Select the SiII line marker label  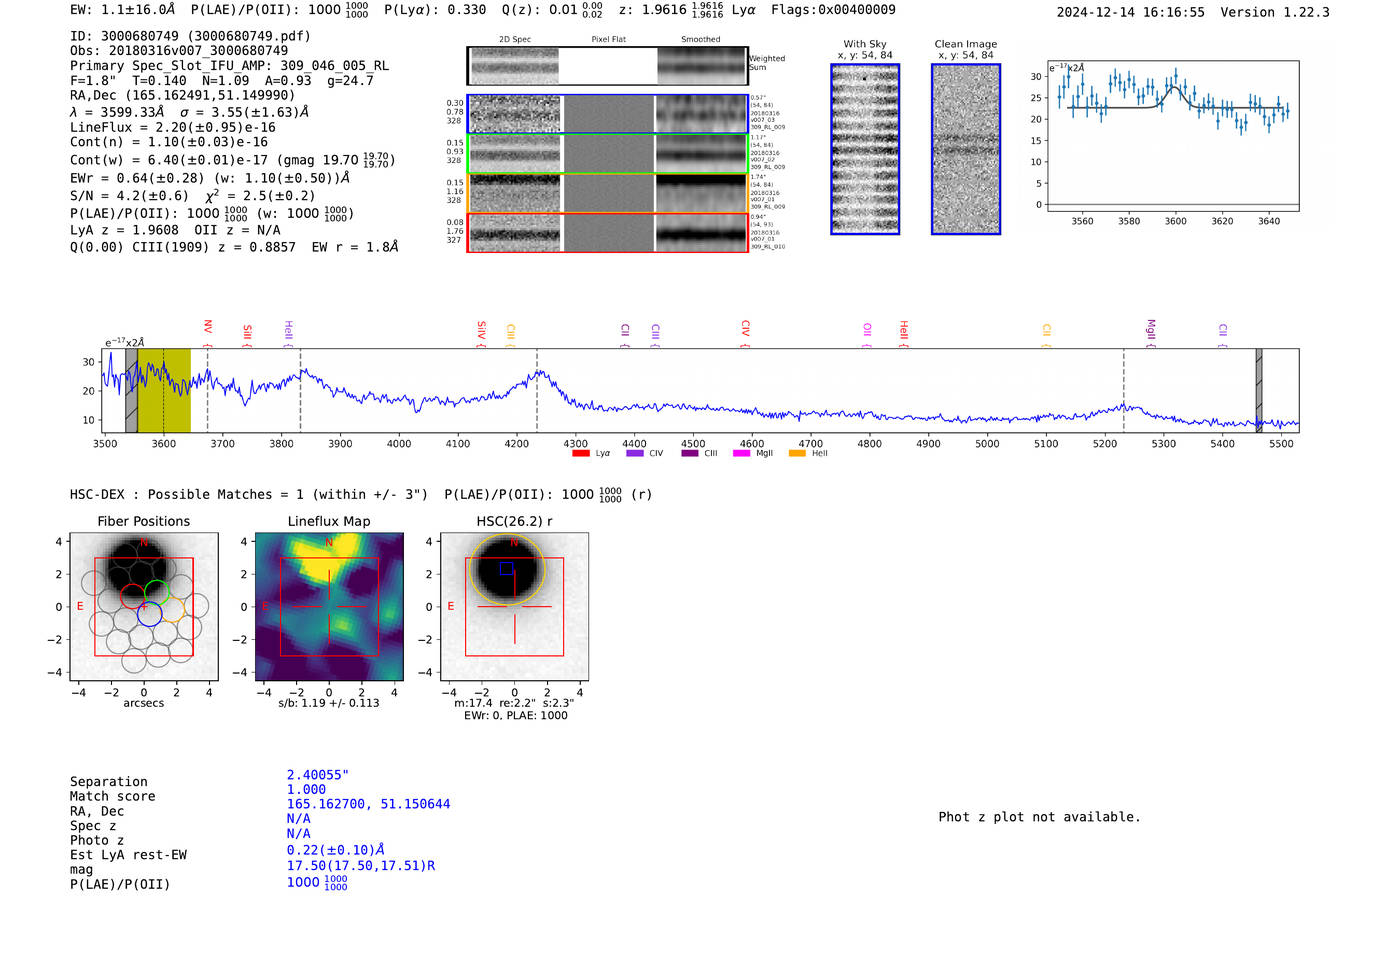pos(247,334)
